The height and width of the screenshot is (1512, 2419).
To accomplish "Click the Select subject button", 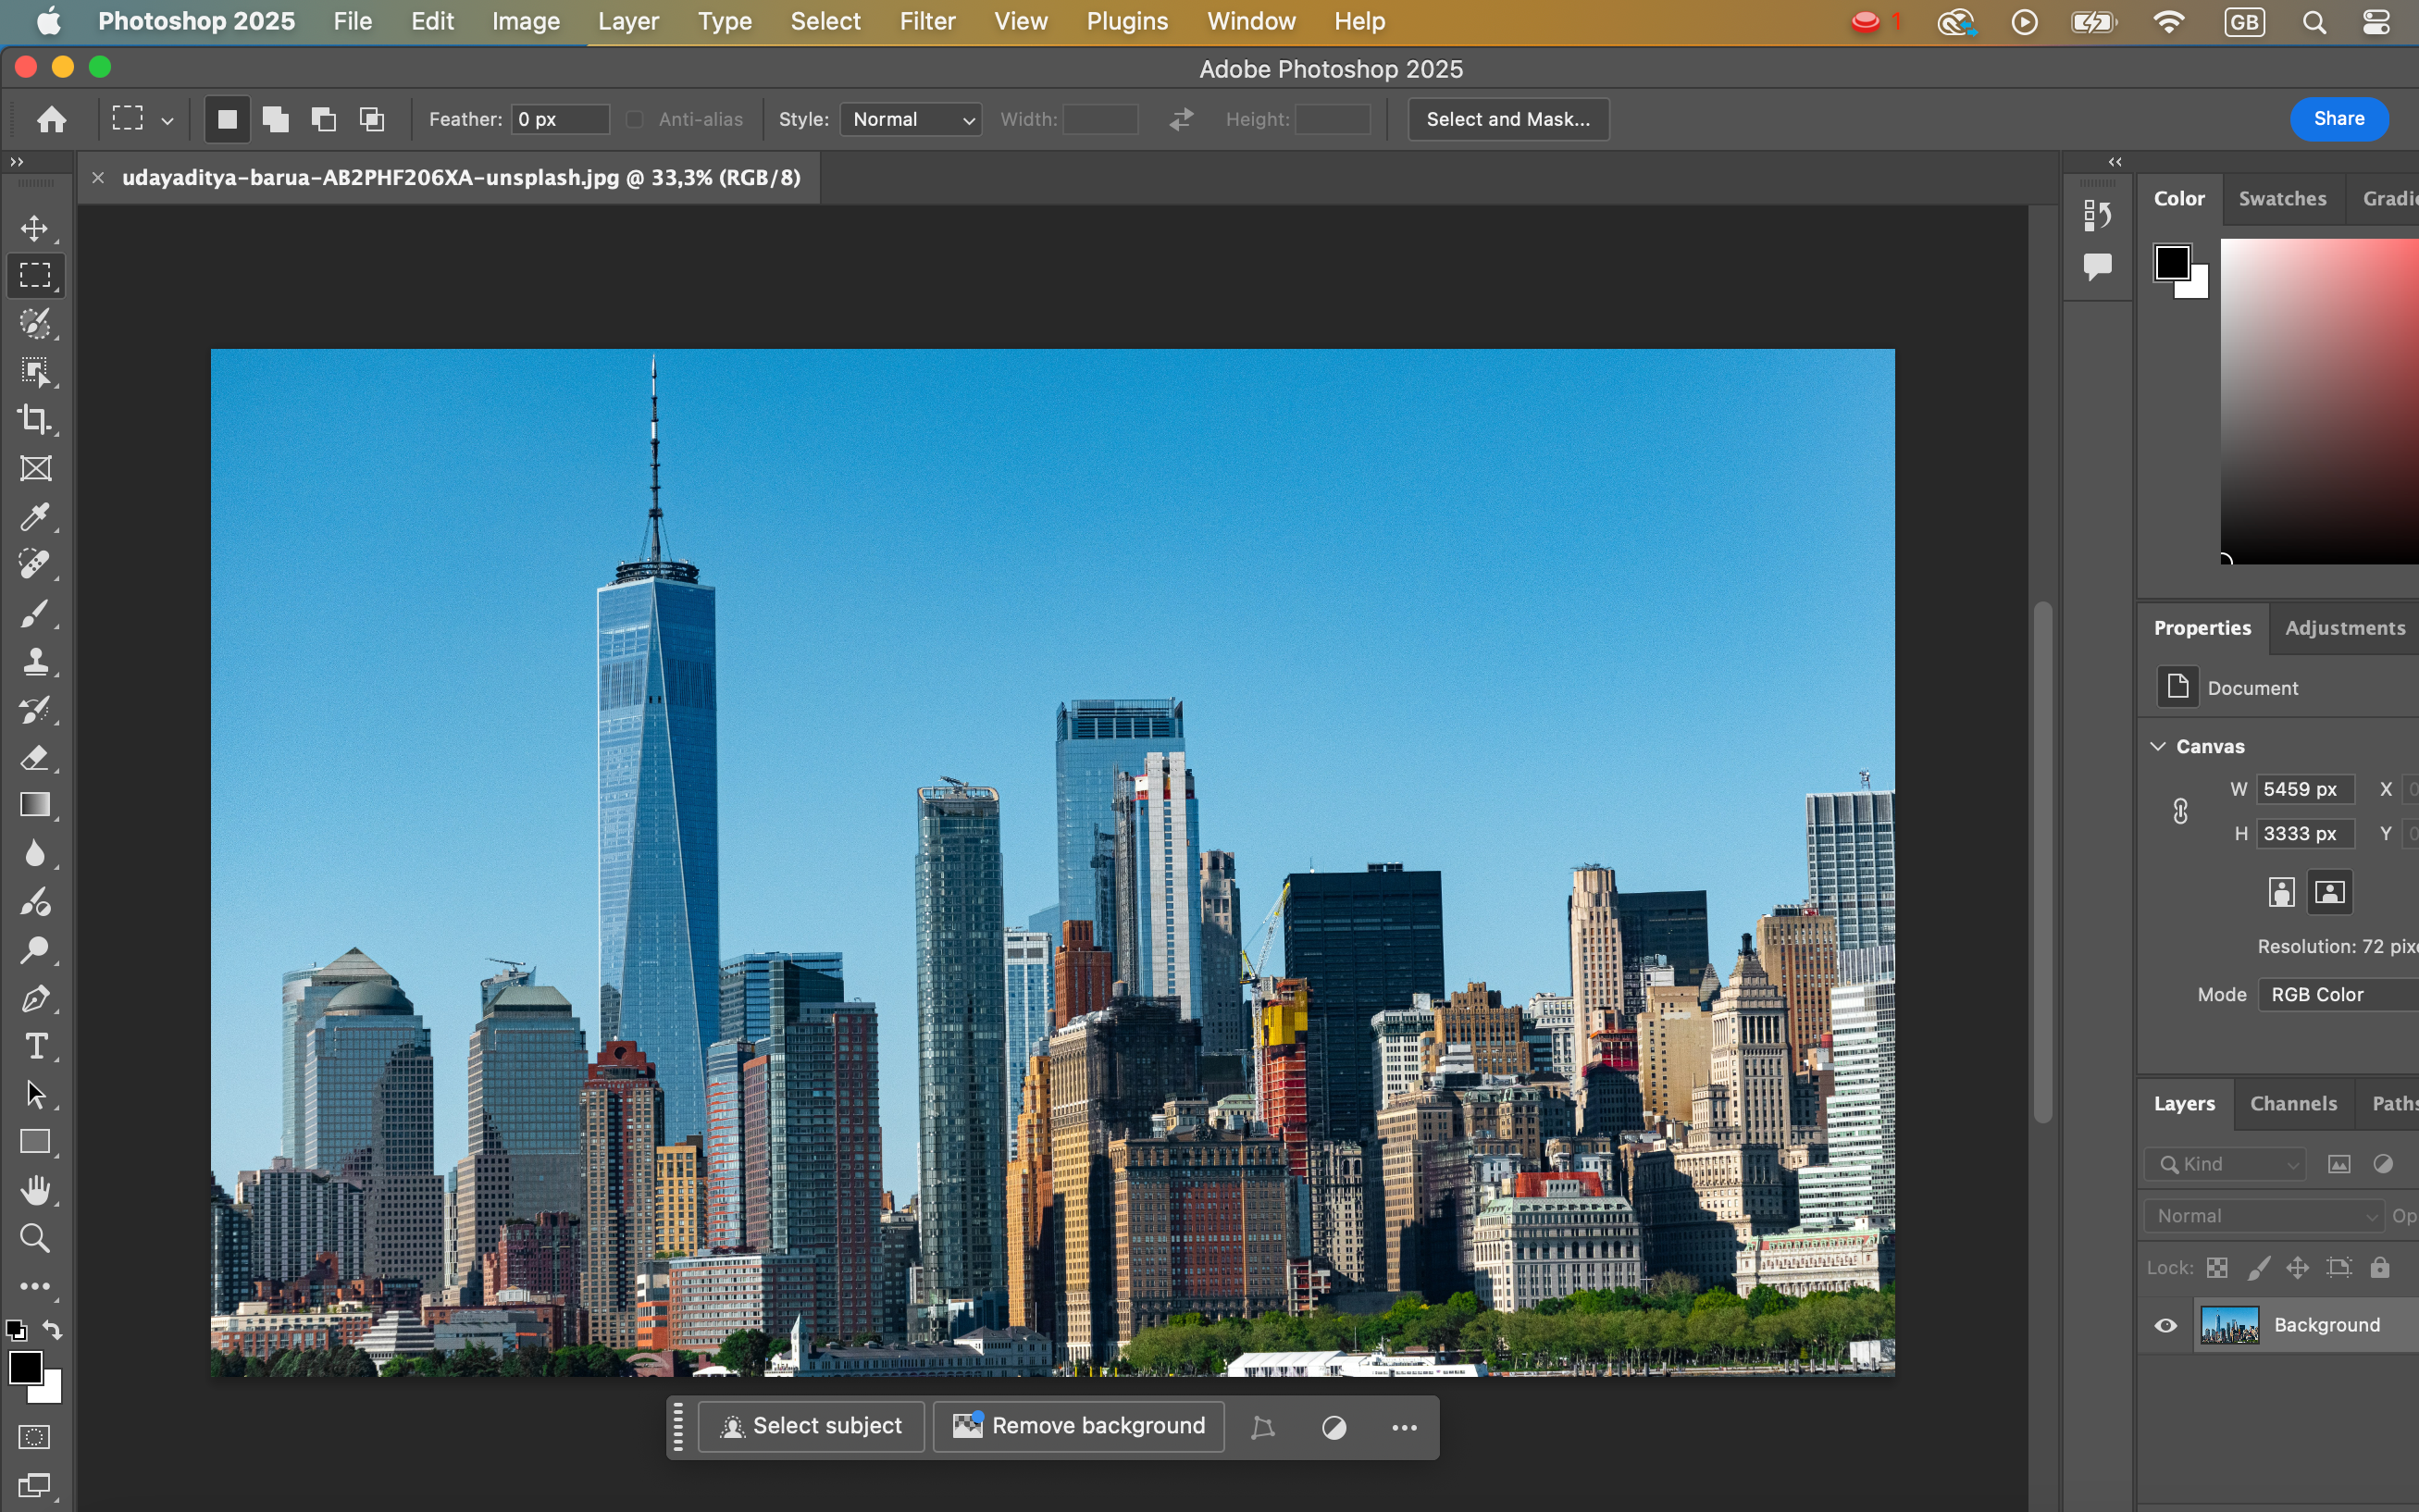I will [x=811, y=1426].
